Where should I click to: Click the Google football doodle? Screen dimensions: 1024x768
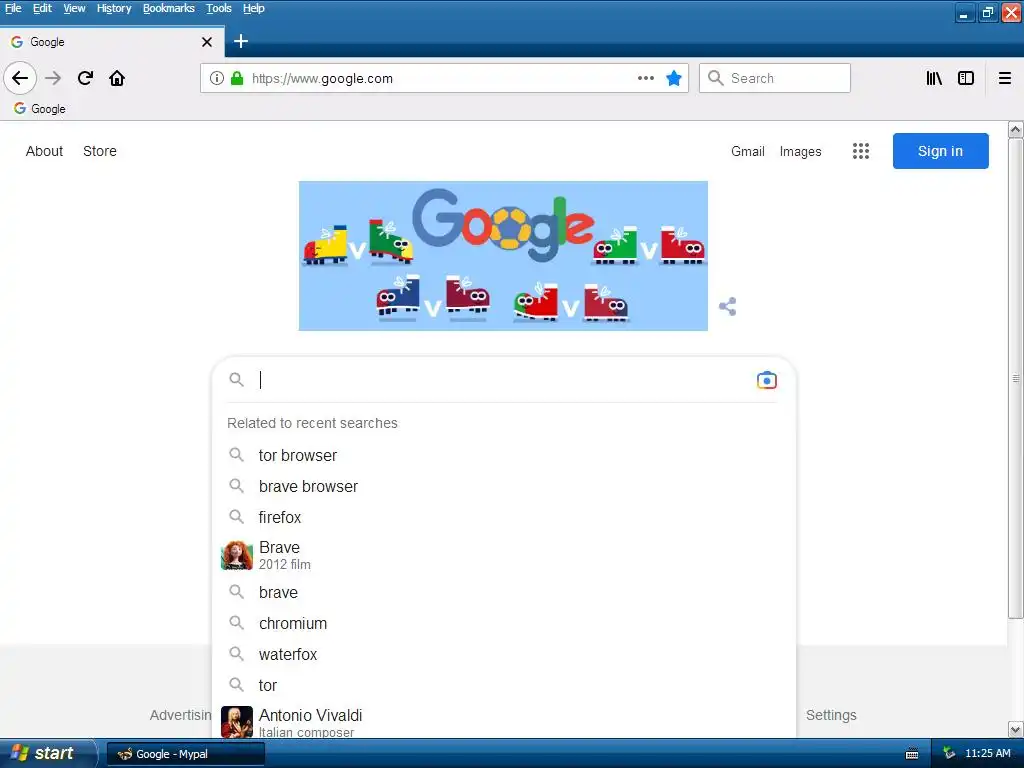tap(503, 255)
